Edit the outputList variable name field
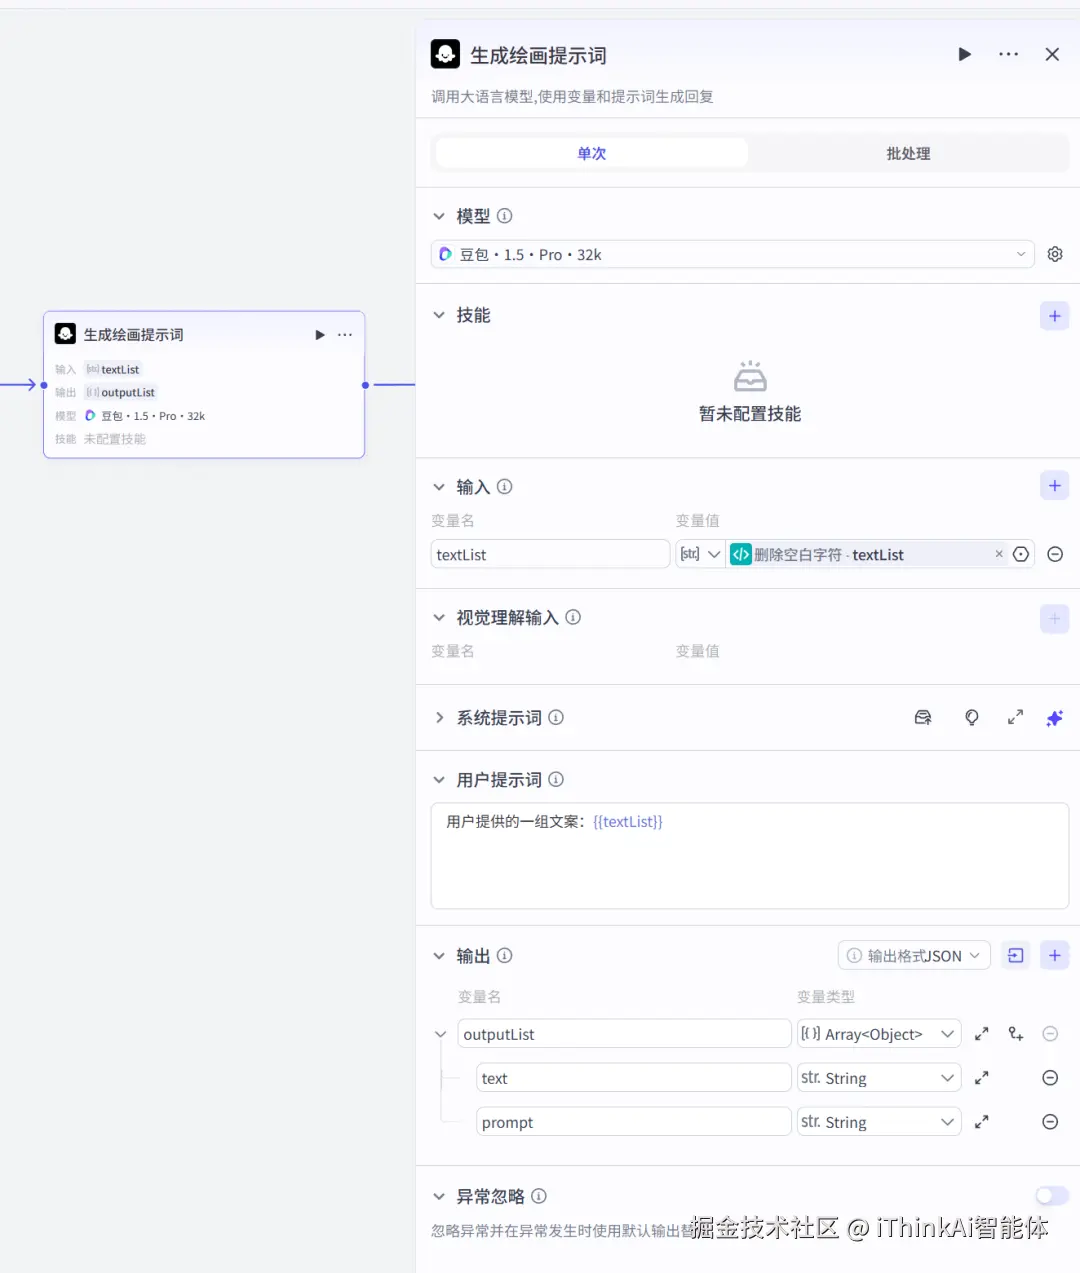This screenshot has height=1273, width=1080. [x=624, y=1034]
